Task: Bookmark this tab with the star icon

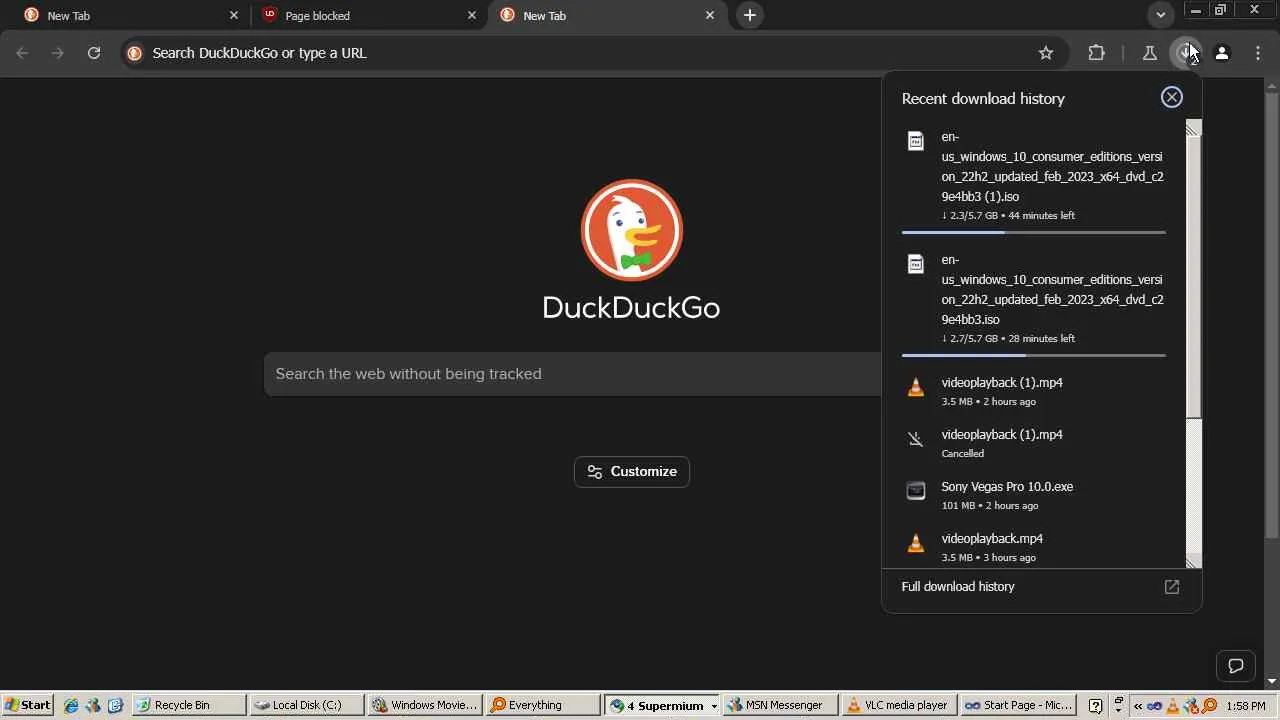Action: tap(1046, 53)
